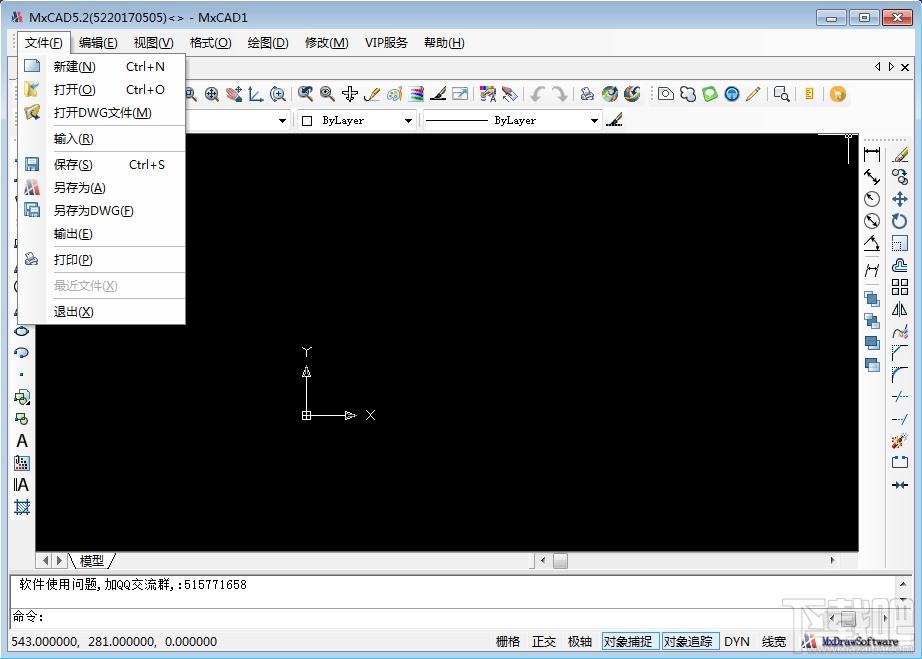922x659 pixels.
Task: Select the Mirror tool icon
Action: [x=900, y=309]
